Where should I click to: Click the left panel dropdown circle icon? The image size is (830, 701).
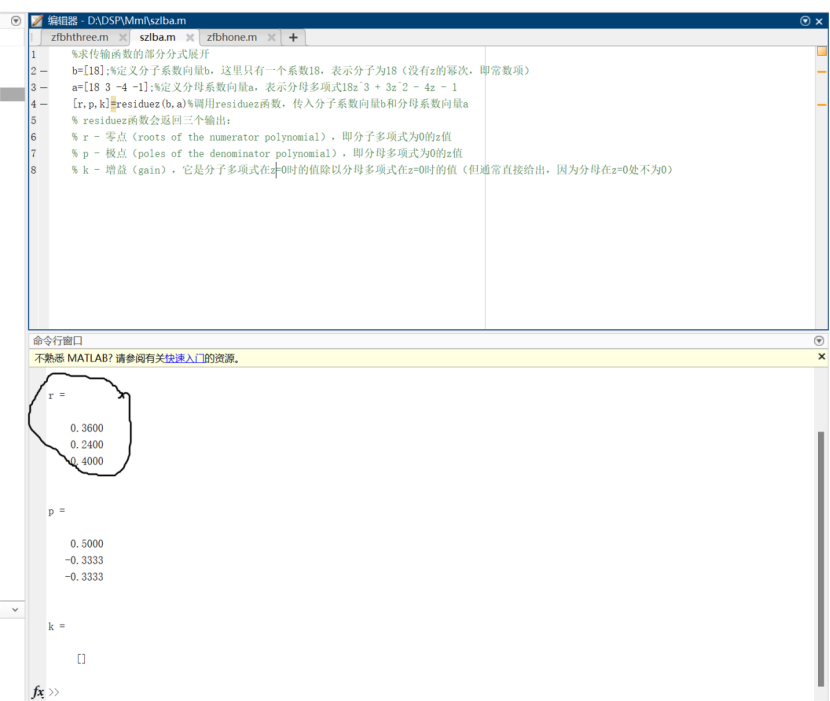coord(16,21)
